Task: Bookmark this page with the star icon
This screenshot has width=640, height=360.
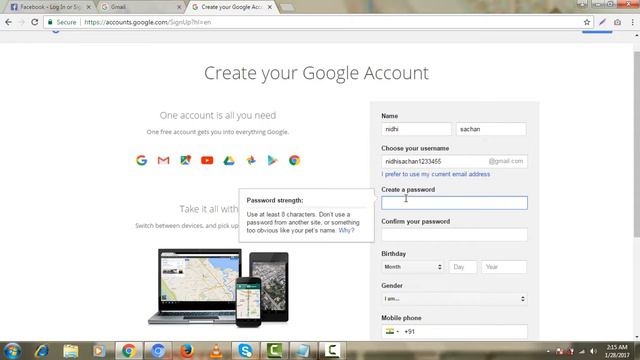Action: click(587, 22)
